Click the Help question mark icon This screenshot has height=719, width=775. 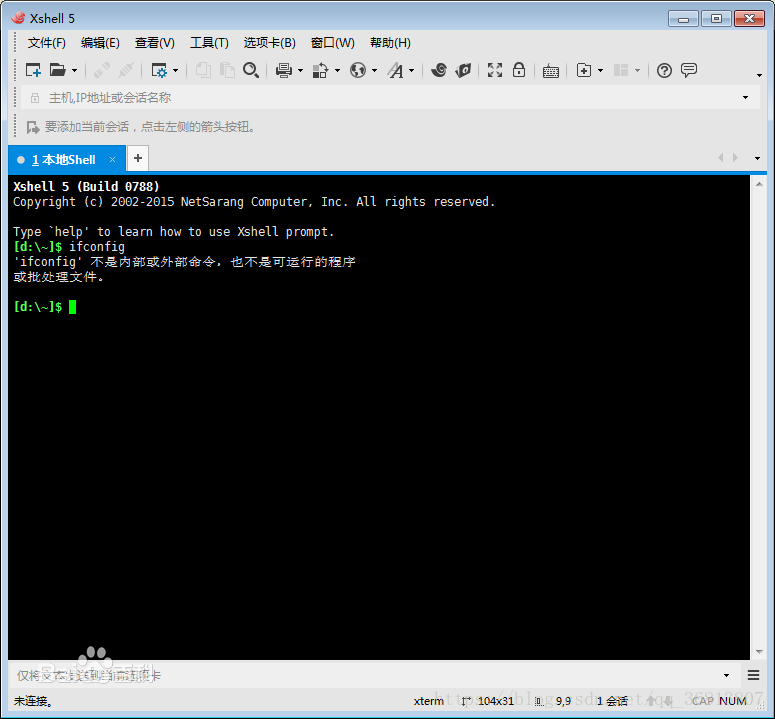click(x=664, y=71)
